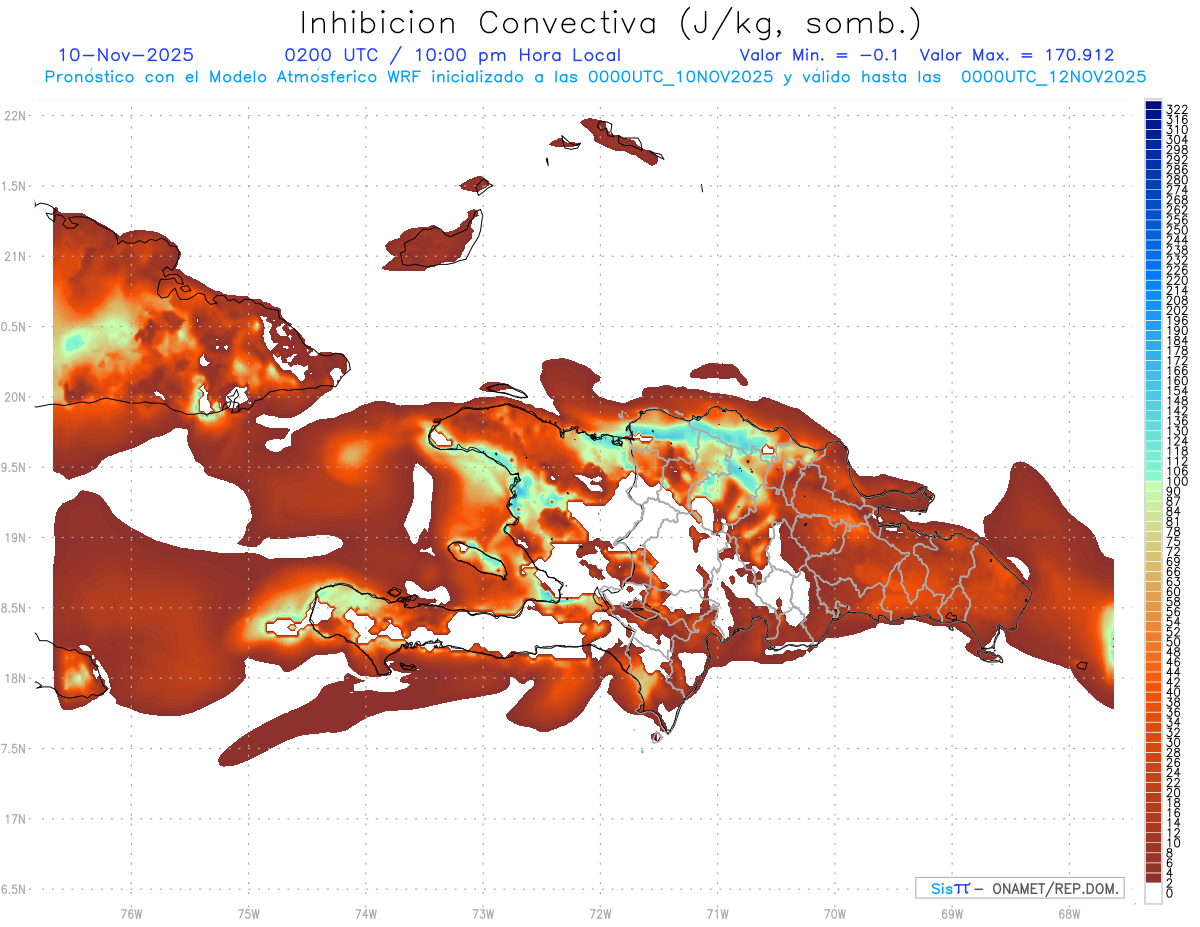Click the '75W' longitude label
The image size is (1200, 927).
(x=248, y=913)
